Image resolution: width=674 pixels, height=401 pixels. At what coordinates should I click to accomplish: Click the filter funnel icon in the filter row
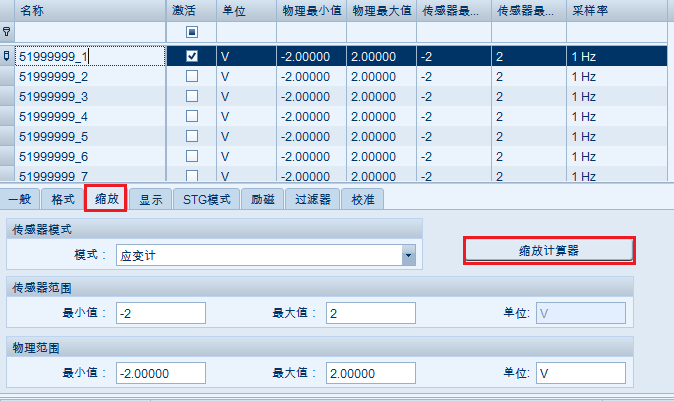(x=6, y=31)
